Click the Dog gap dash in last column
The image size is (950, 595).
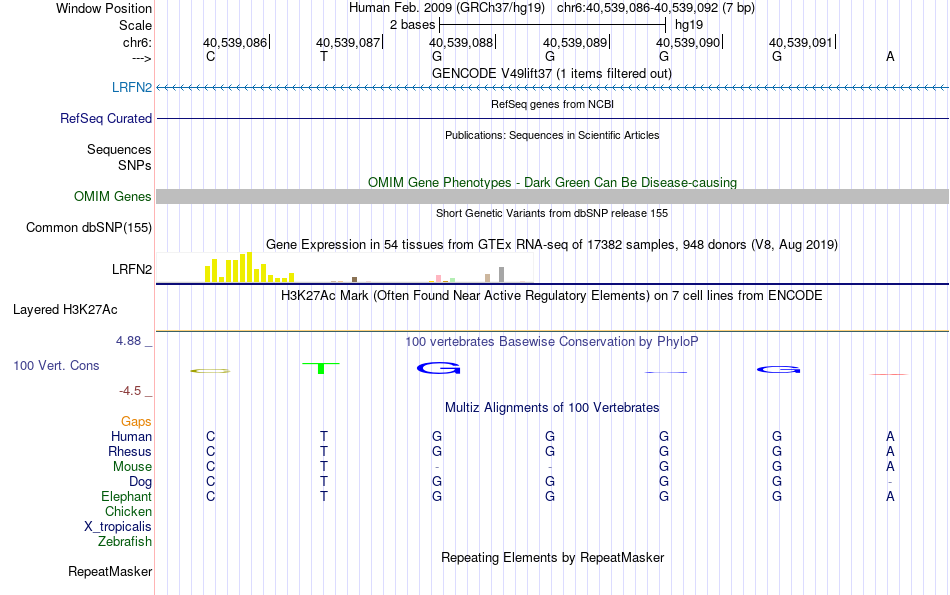pyautogui.click(x=890, y=482)
